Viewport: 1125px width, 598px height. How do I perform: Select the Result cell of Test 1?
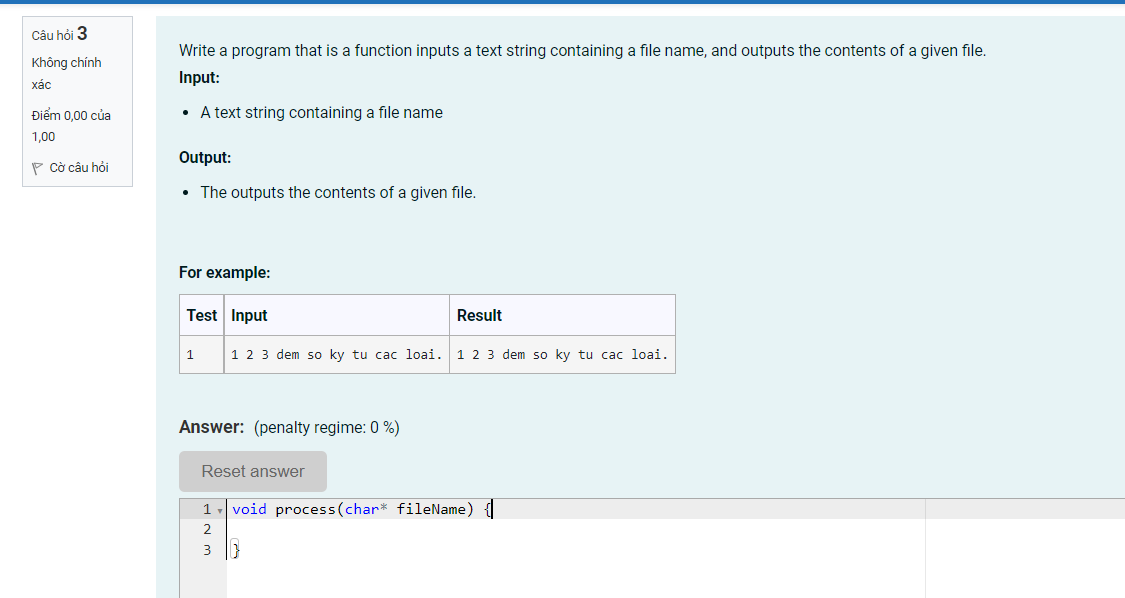click(x=562, y=354)
